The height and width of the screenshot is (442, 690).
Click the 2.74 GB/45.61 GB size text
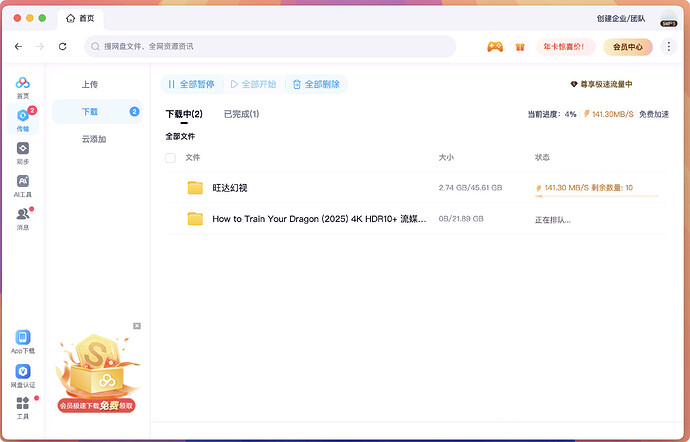pos(470,188)
